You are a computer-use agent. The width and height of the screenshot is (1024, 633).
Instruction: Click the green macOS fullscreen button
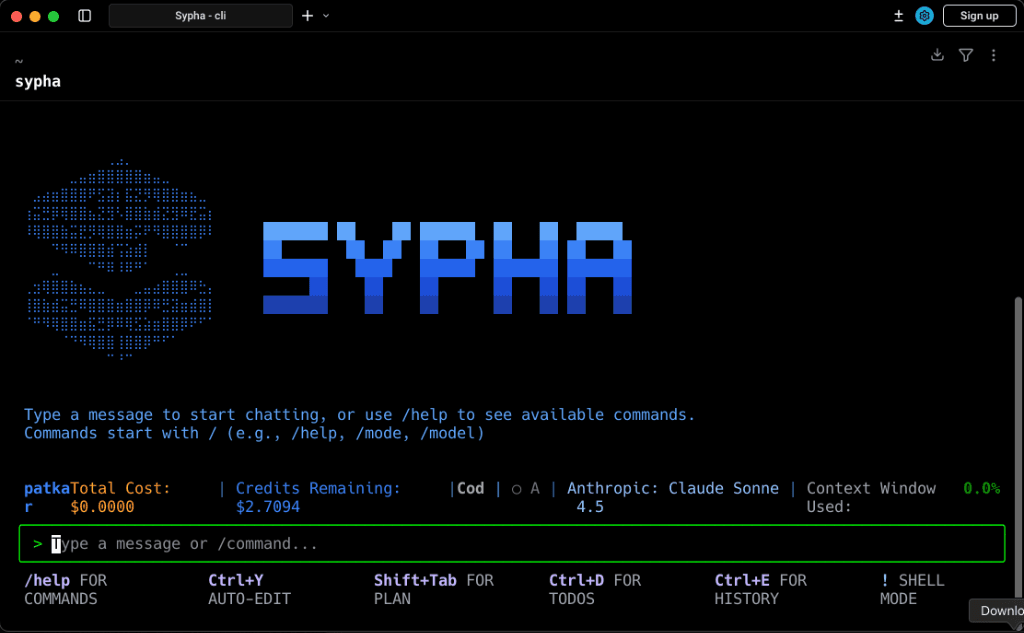tap(54, 16)
